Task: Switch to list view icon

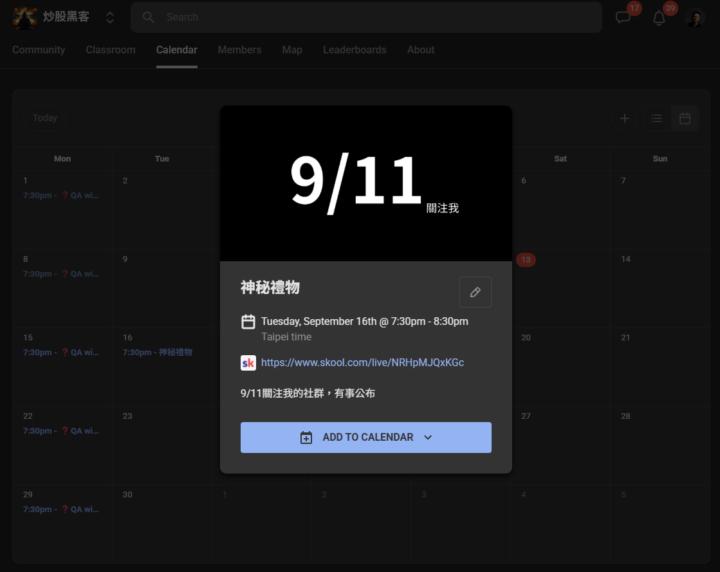Action: (657, 118)
